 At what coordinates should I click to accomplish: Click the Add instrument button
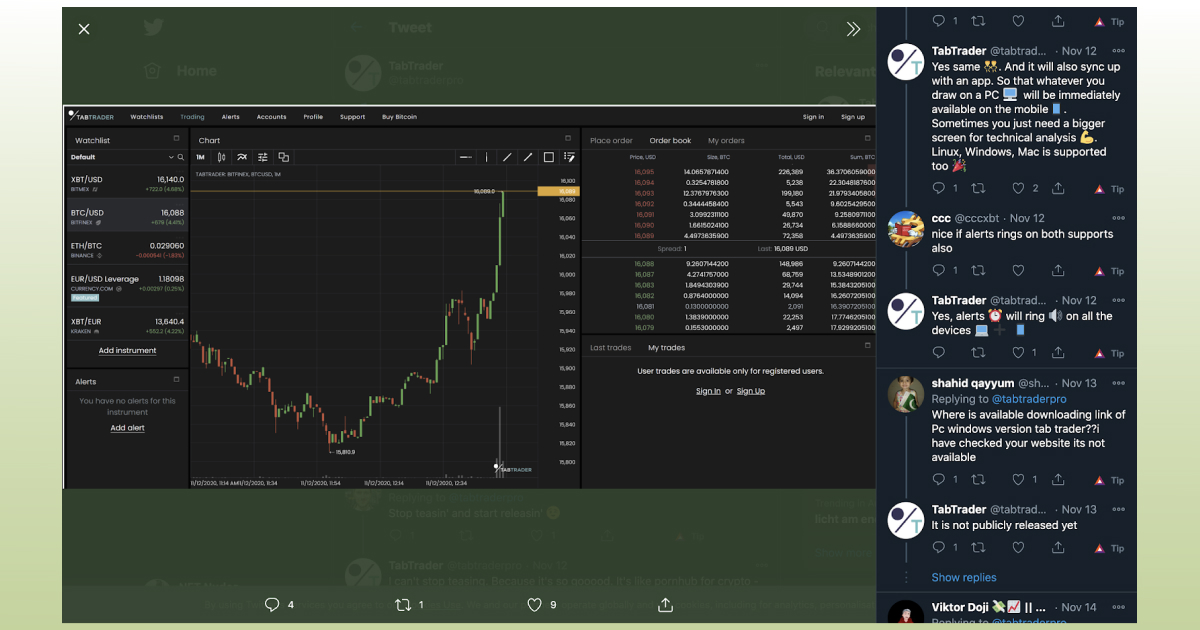[x=127, y=350]
